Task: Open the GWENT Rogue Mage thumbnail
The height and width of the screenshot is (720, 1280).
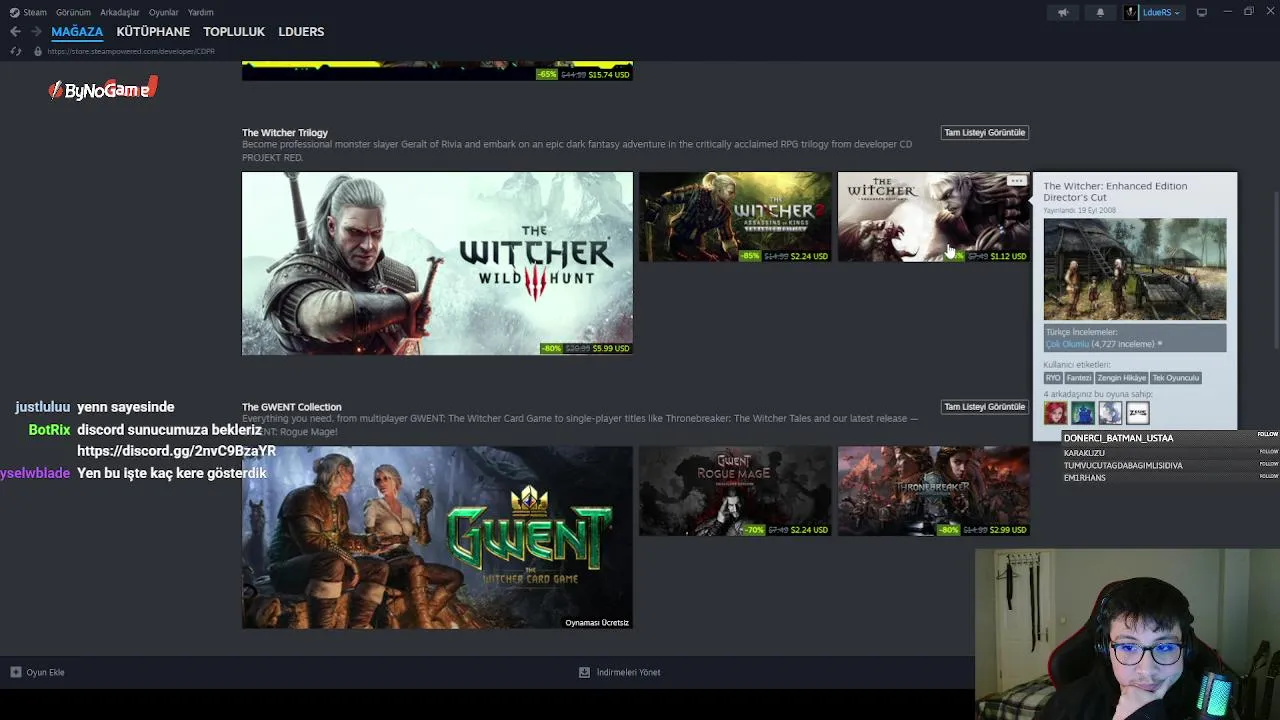Action: [x=735, y=491]
